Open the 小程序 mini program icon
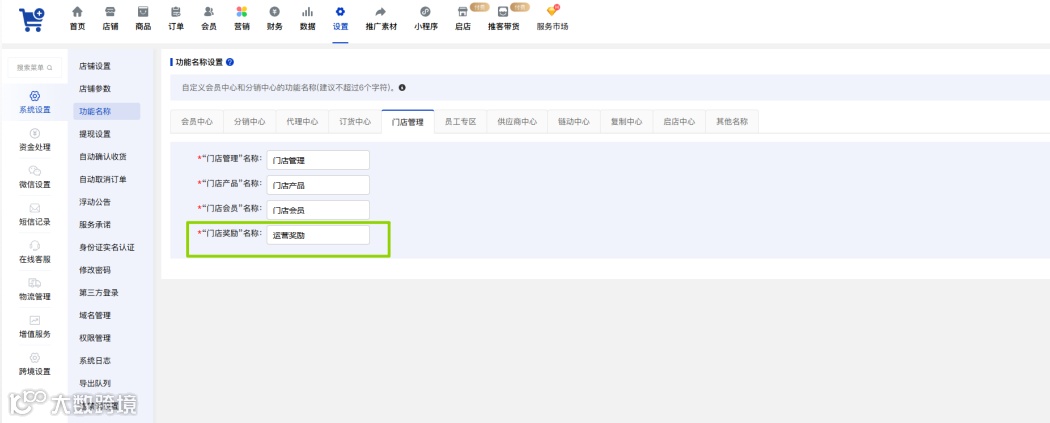1050x423 pixels. (425, 12)
